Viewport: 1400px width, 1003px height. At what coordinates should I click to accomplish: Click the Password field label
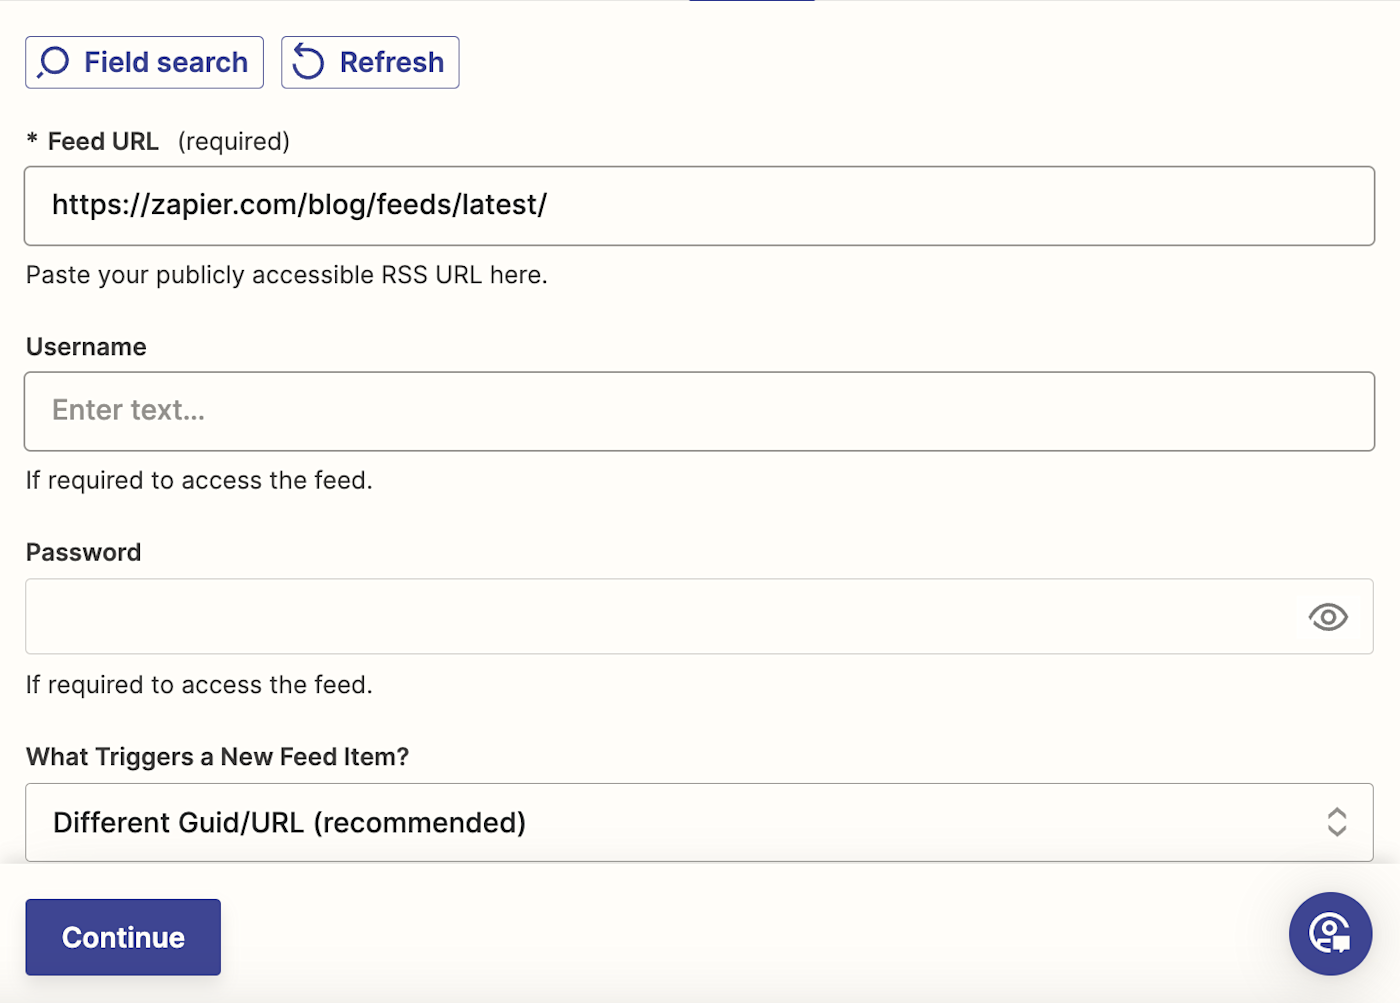tap(83, 553)
